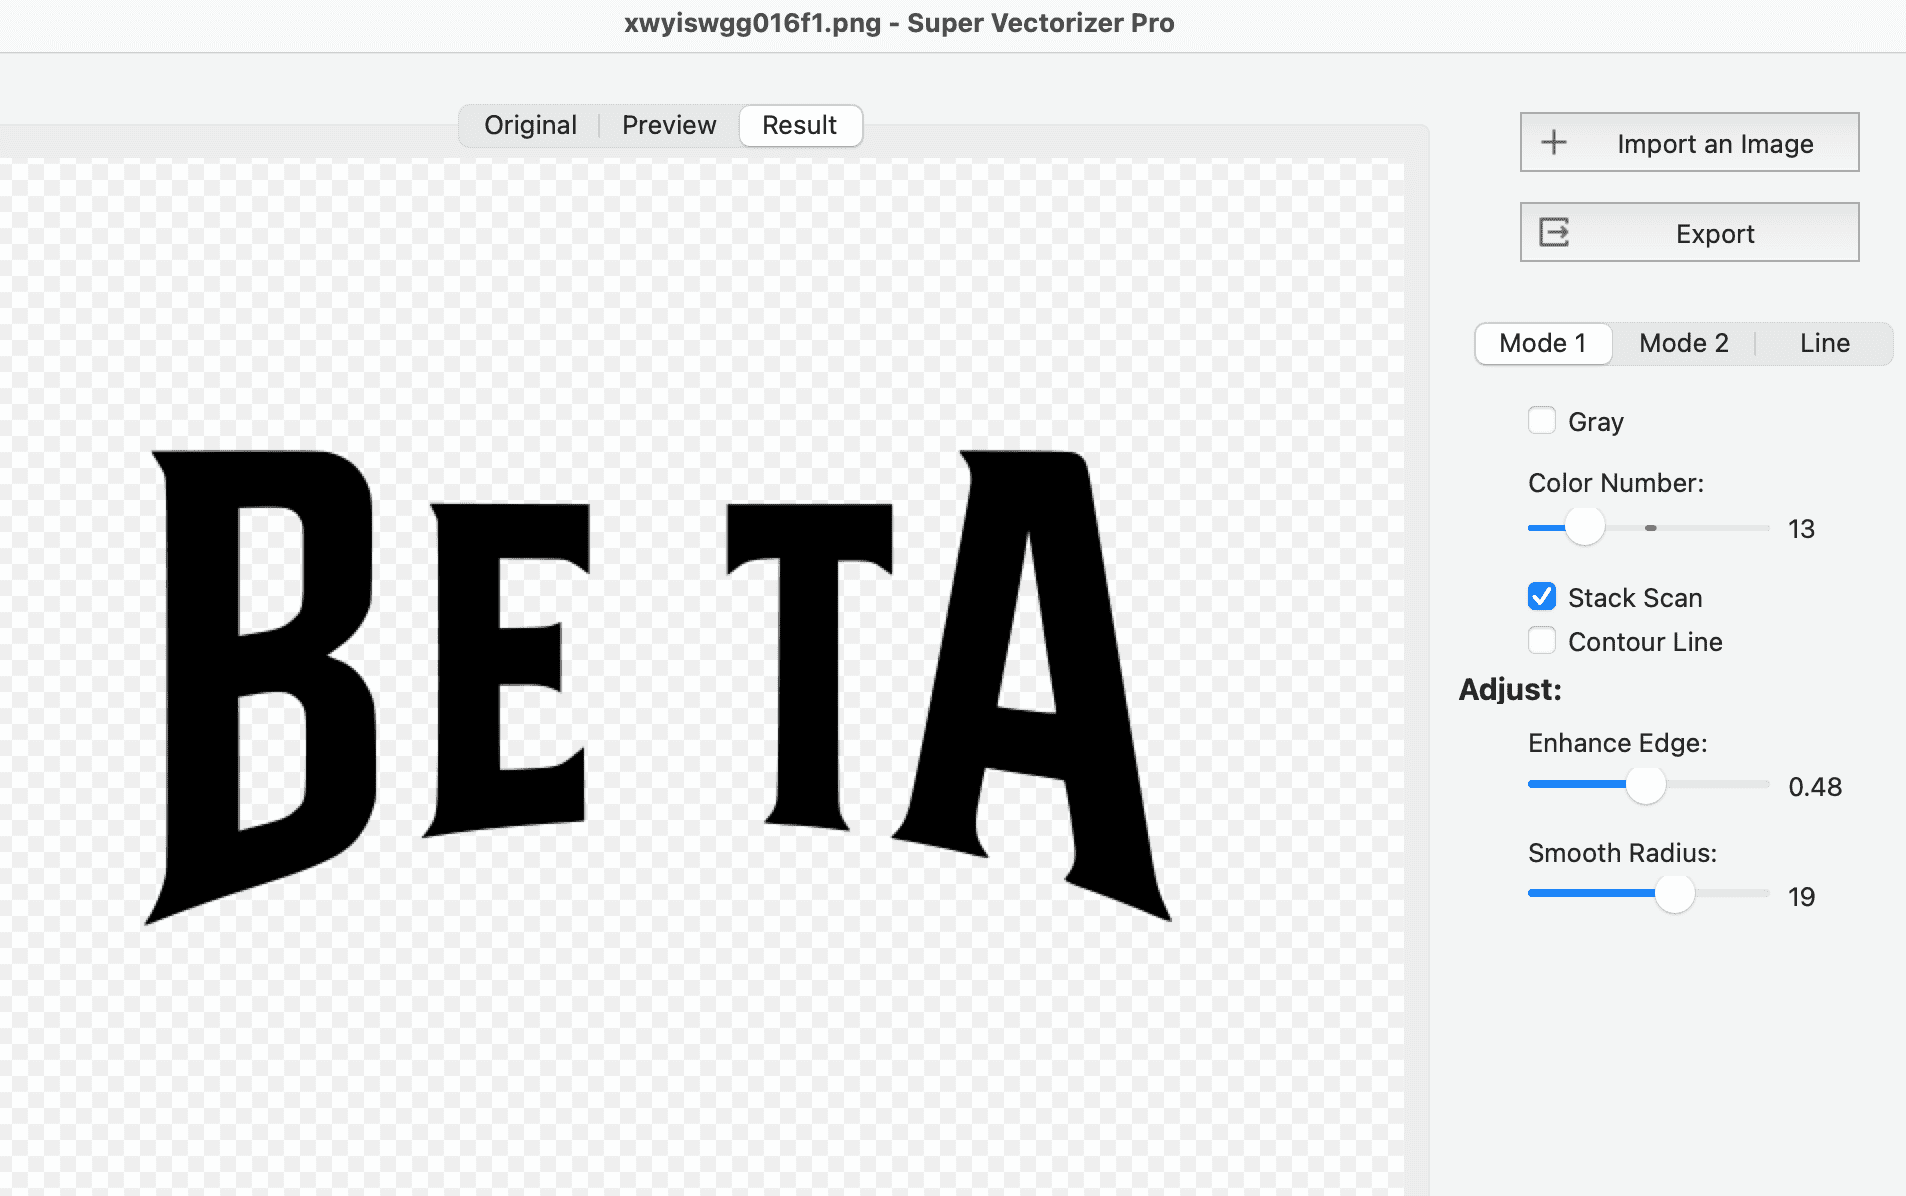Click the Contour Line label text
Screen dimensions: 1906x1196
(1645, 642)
